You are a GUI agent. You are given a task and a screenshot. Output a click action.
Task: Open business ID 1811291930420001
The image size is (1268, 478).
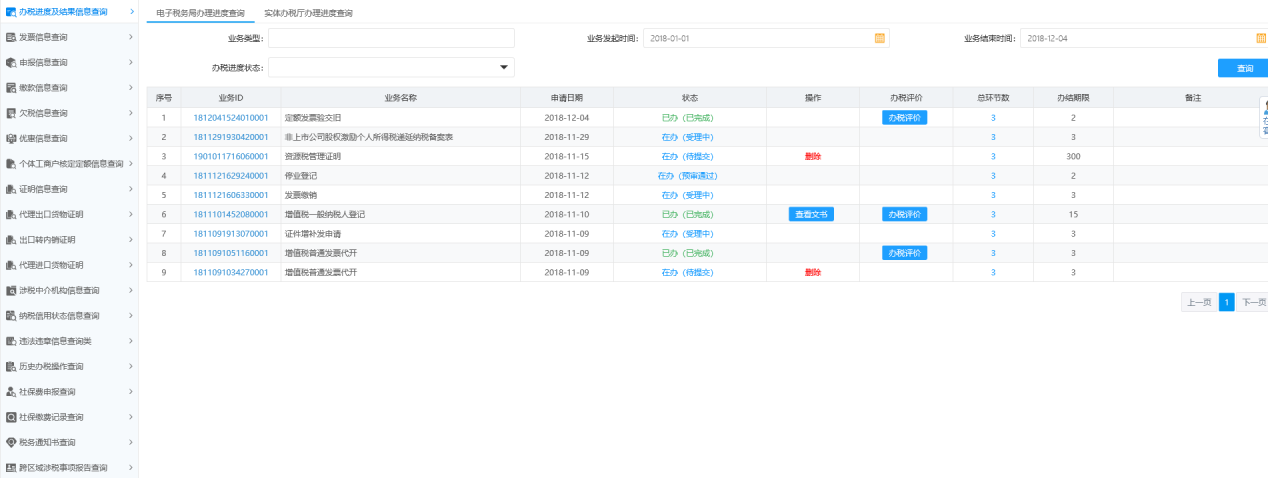pos(231,136)
